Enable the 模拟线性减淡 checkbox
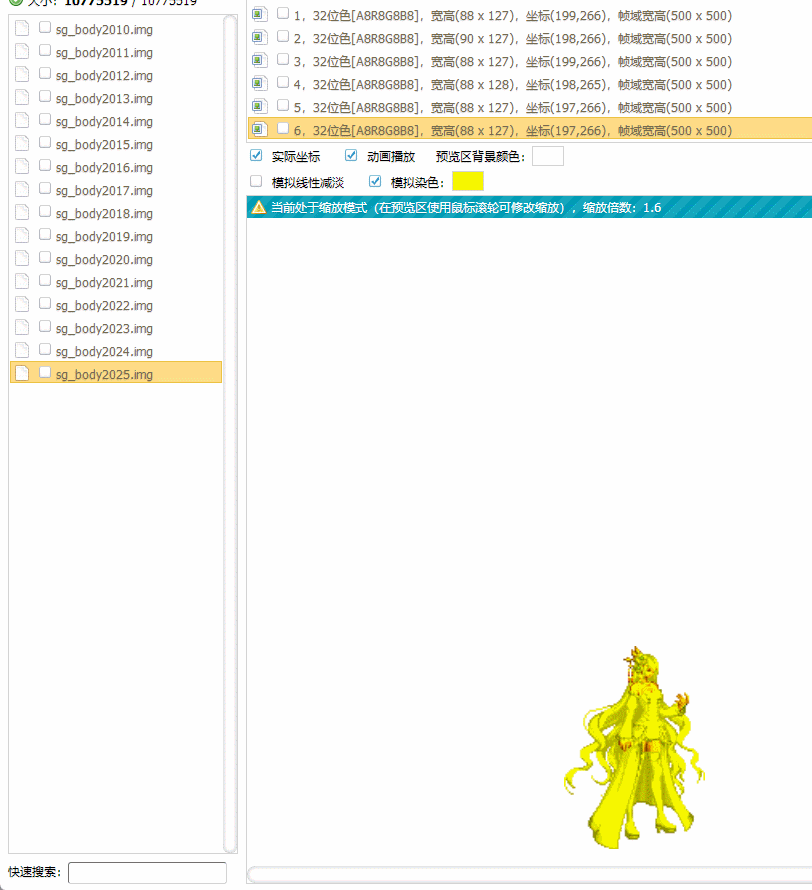 coord(256,181)
